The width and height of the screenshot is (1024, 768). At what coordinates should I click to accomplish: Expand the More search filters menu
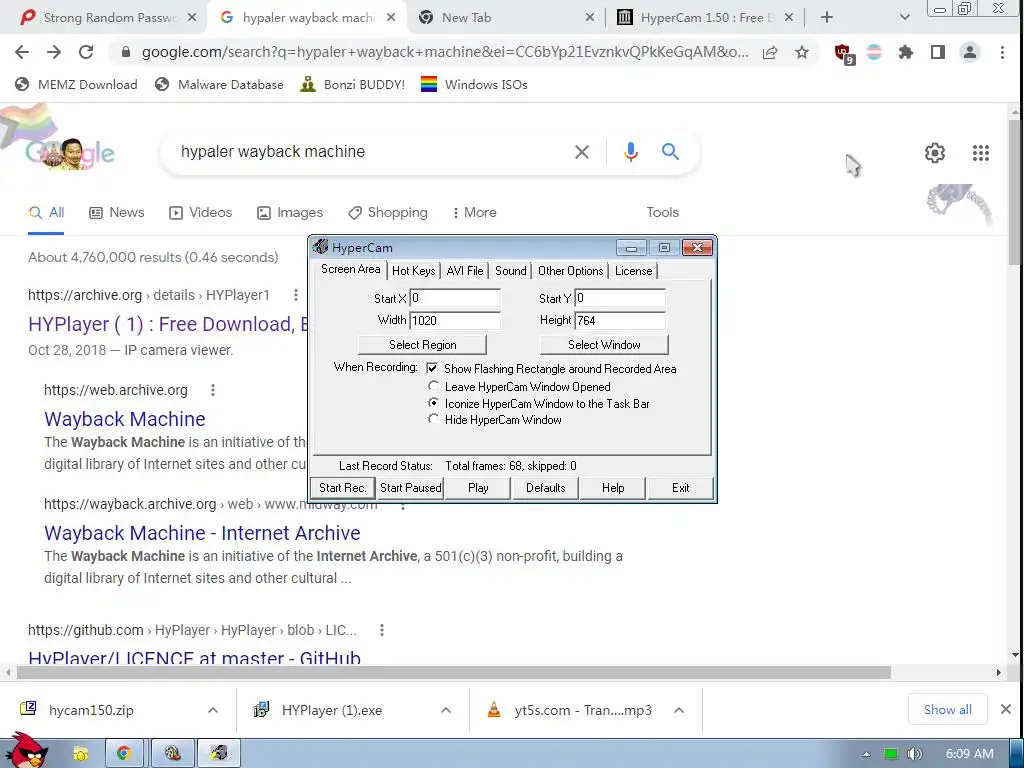[474, 213]
